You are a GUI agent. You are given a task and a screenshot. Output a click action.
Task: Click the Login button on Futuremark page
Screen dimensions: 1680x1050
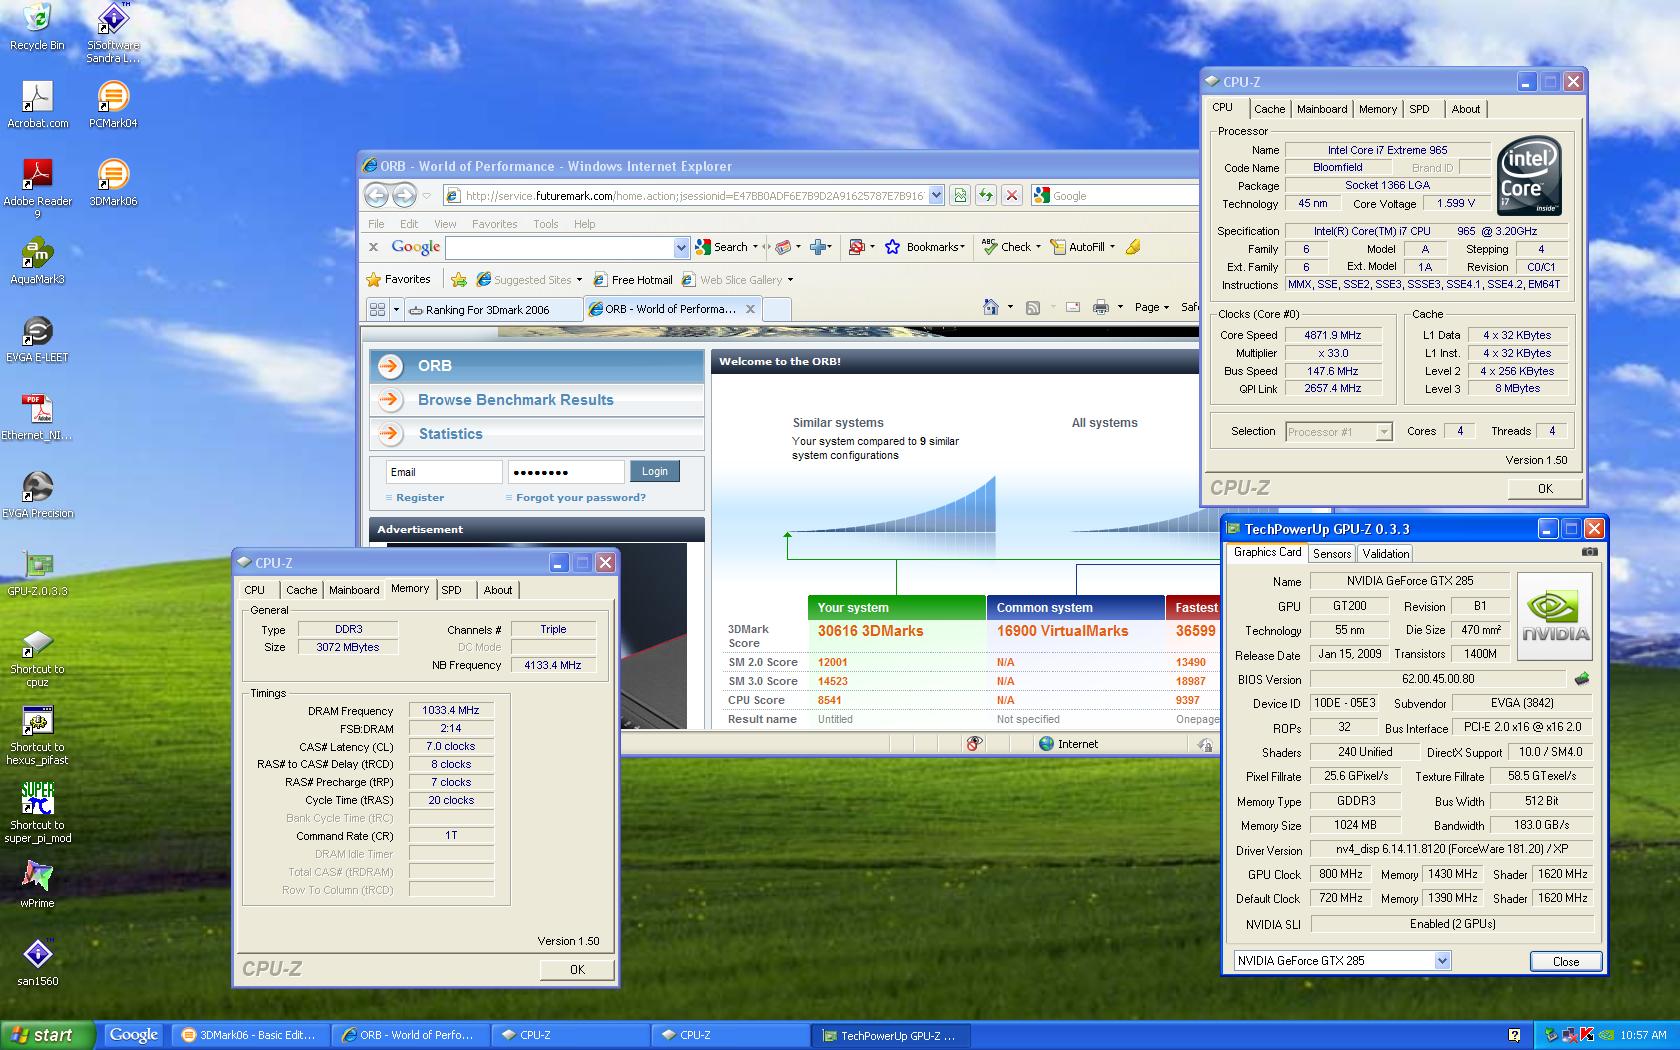tap(655, 471)
